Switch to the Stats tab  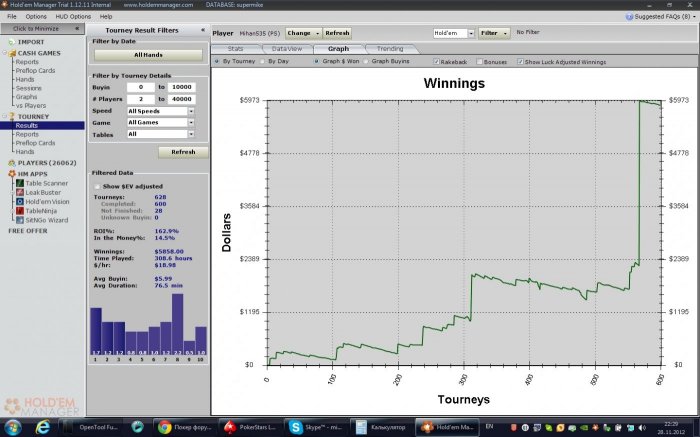click(235, 49)
